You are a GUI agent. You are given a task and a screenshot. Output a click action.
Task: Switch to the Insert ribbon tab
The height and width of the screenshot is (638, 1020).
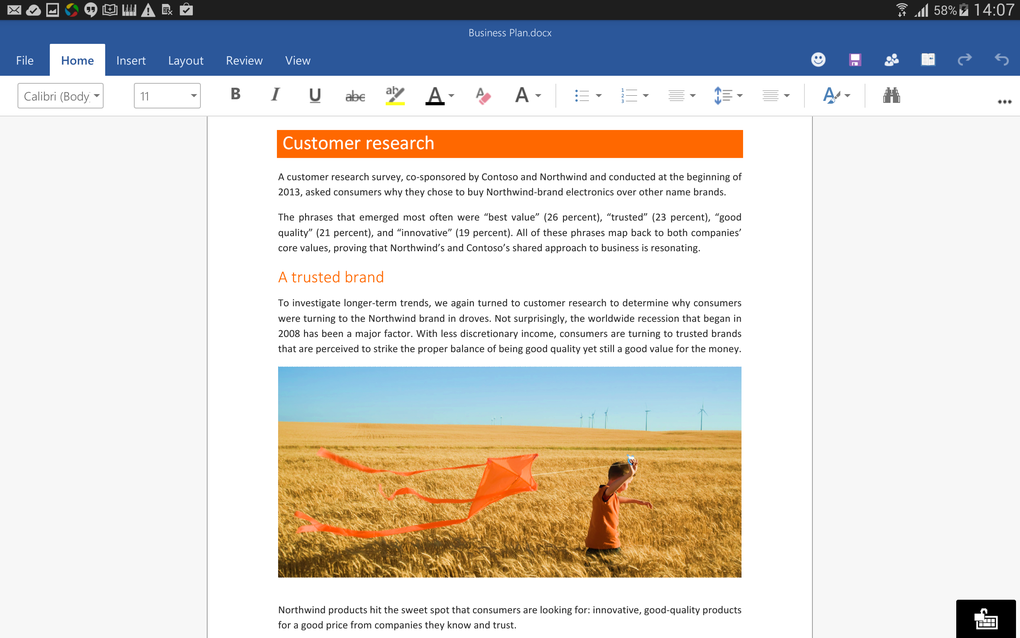131,60
